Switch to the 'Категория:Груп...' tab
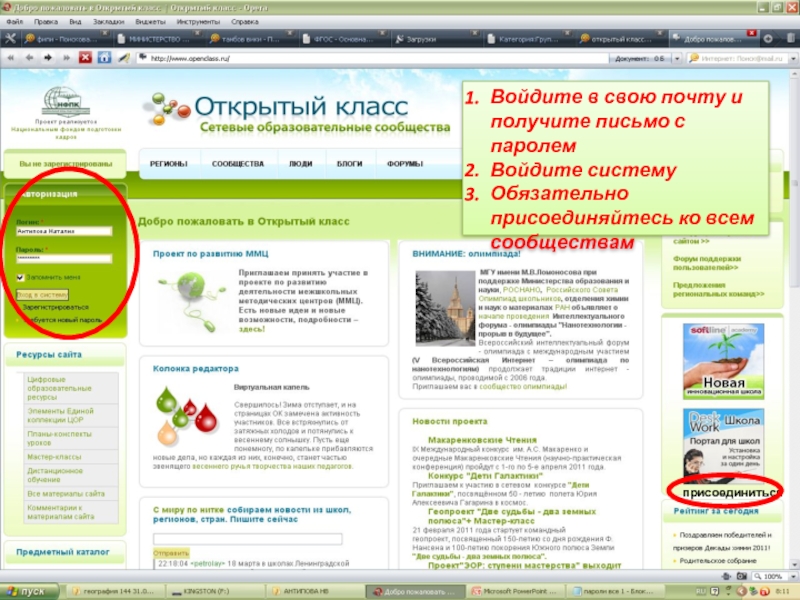 click(x=529, y=39)
